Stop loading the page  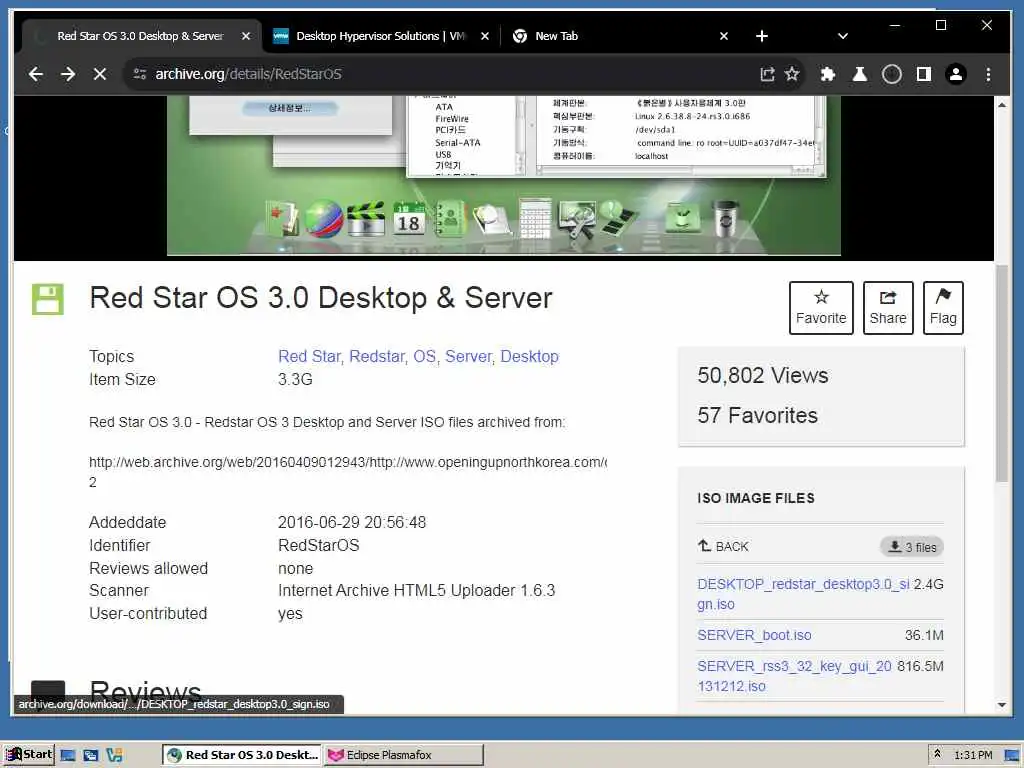(100, 74)
